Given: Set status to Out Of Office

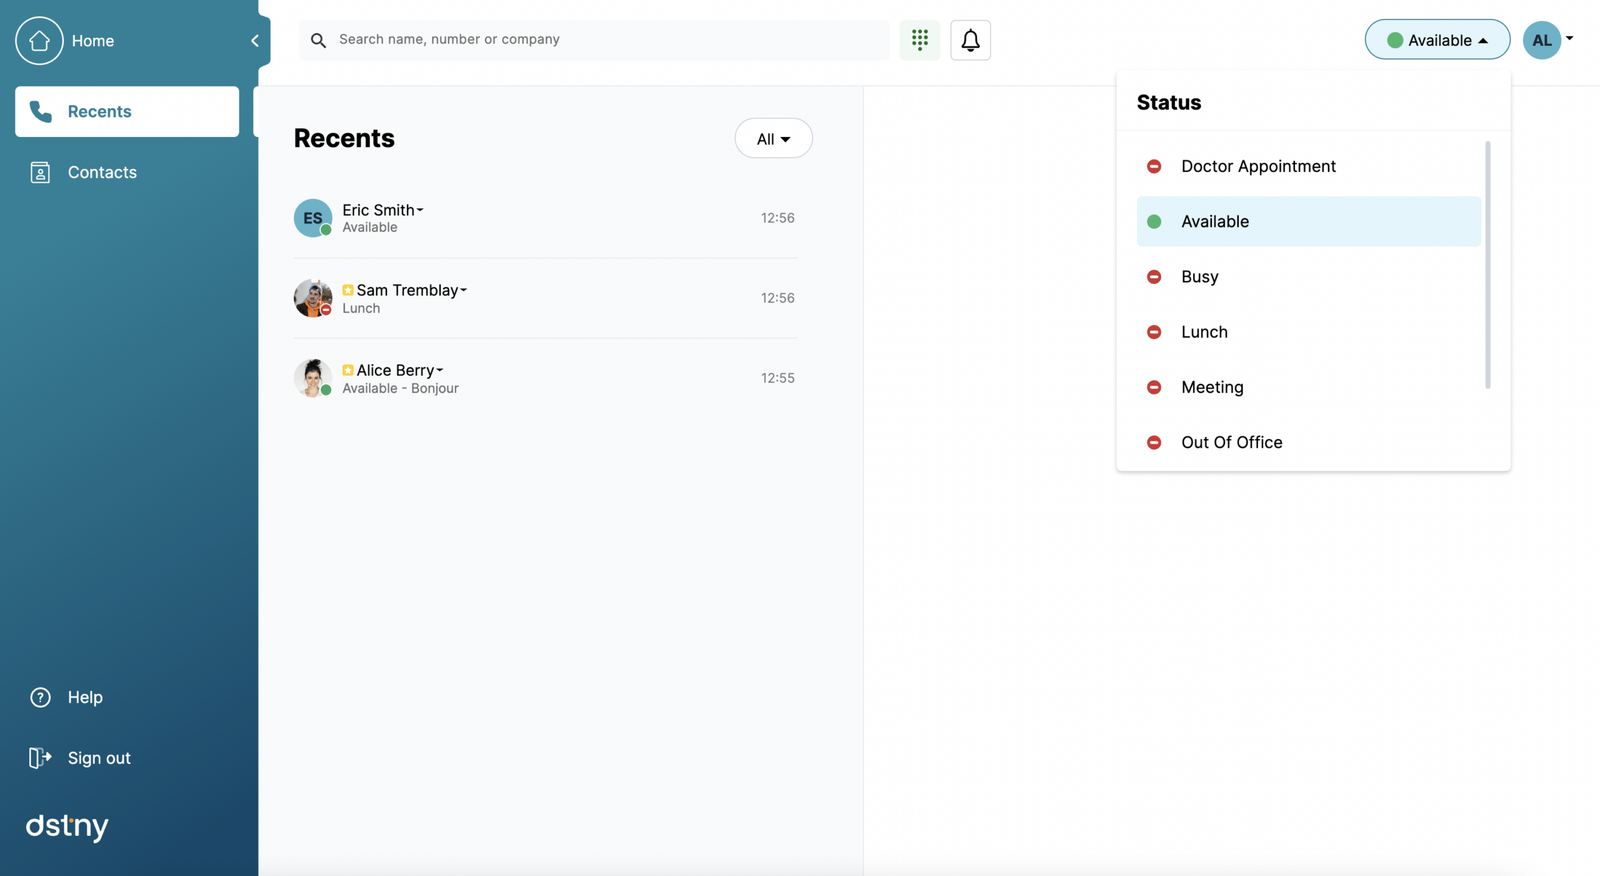Looking at the screenshot, I should click(x=1308, y=442).
